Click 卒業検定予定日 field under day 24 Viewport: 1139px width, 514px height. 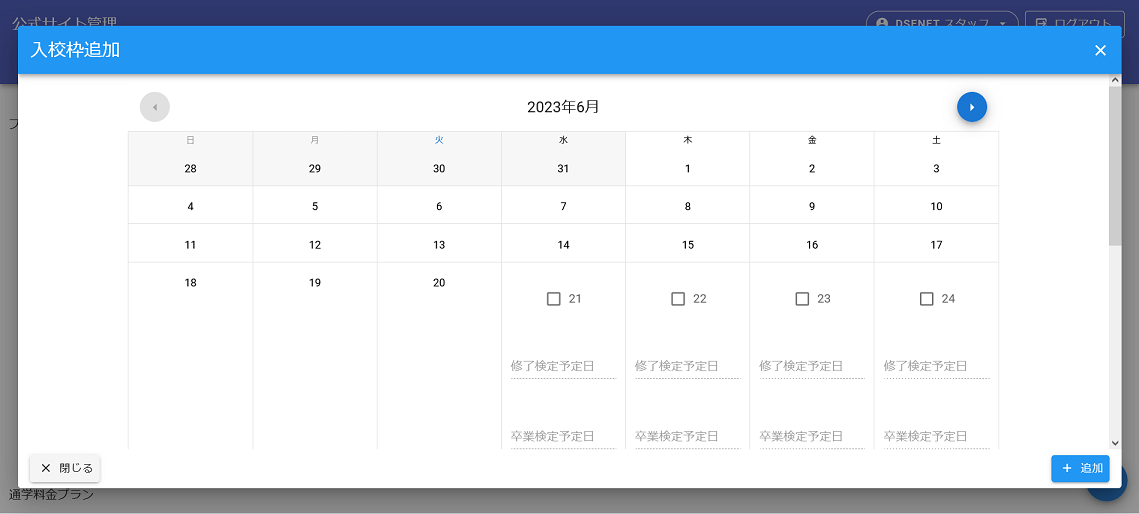click(x=935, y=436)
